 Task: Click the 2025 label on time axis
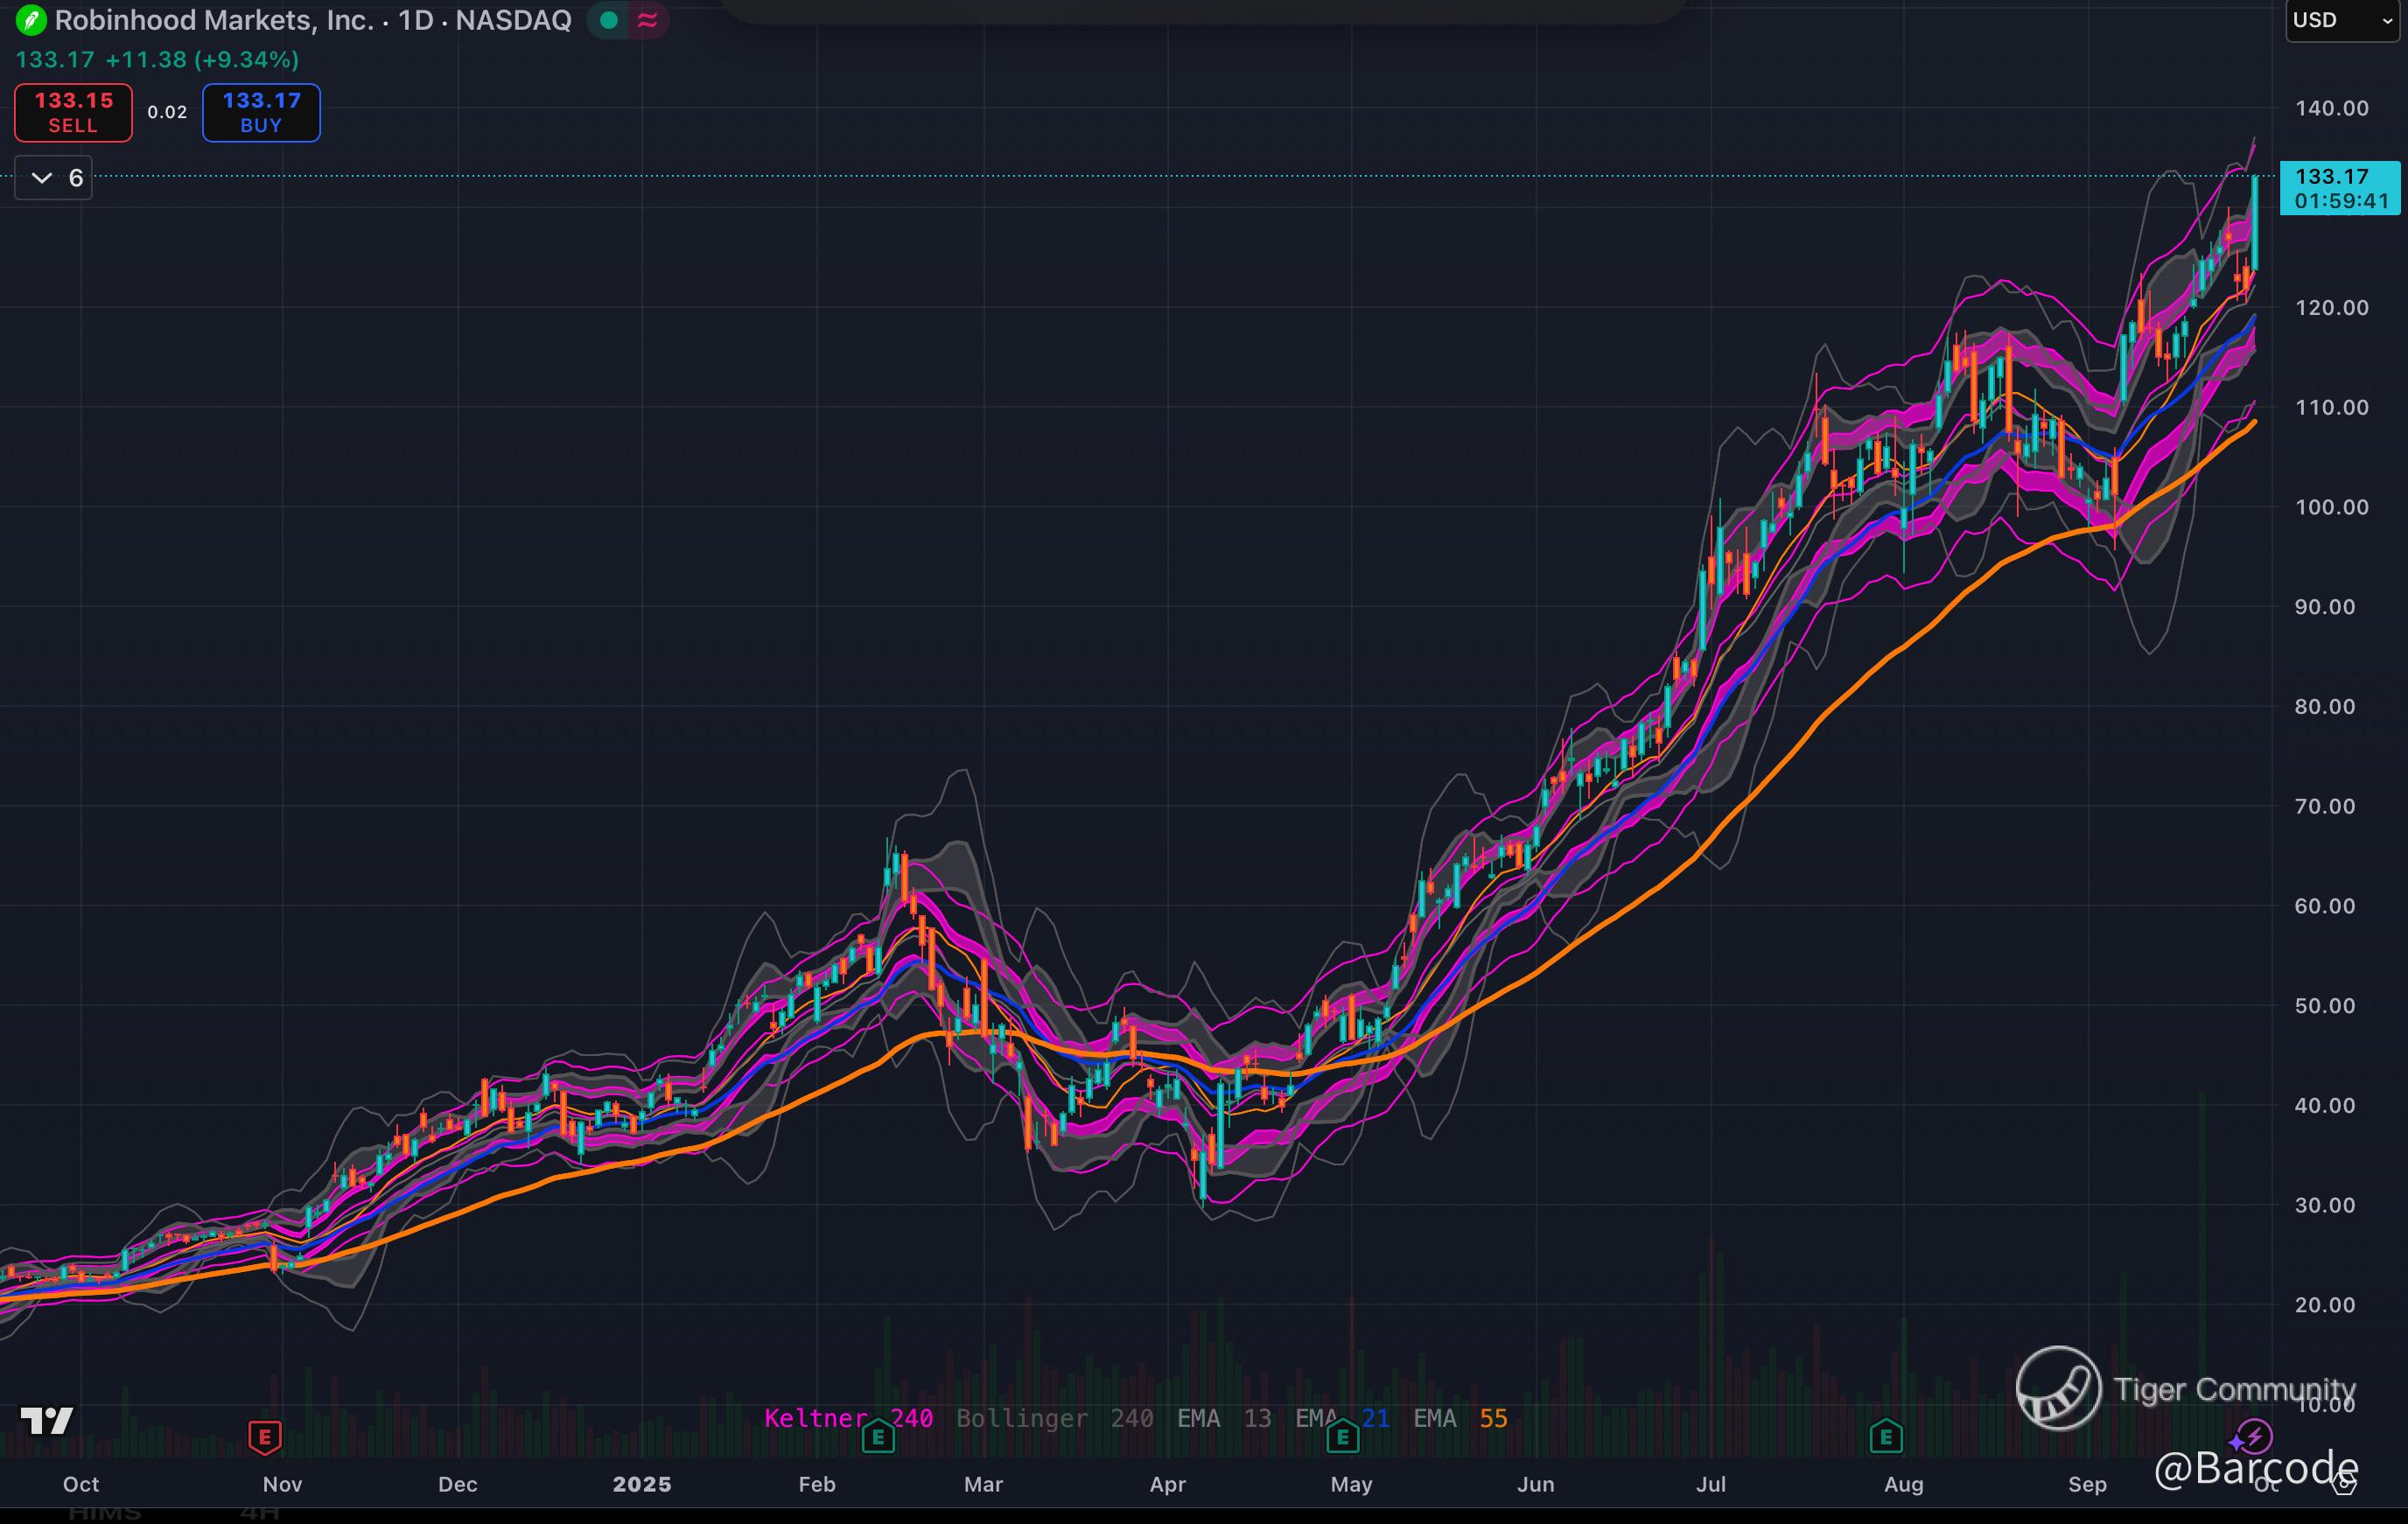tap(641, 1484)
